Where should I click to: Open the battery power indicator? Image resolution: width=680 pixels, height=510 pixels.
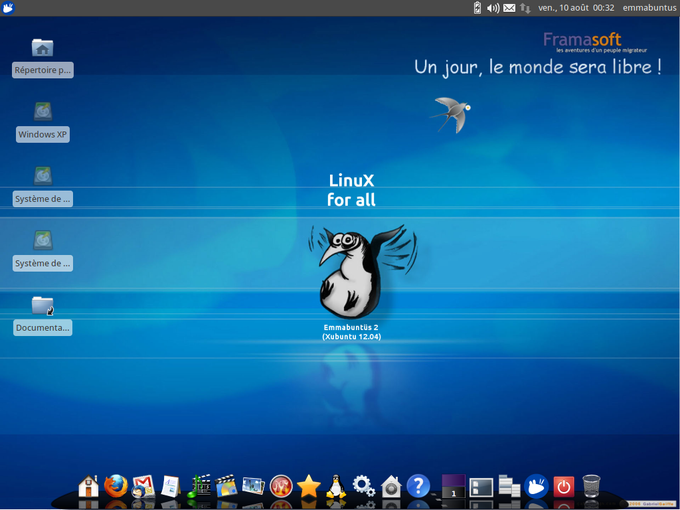477,8
